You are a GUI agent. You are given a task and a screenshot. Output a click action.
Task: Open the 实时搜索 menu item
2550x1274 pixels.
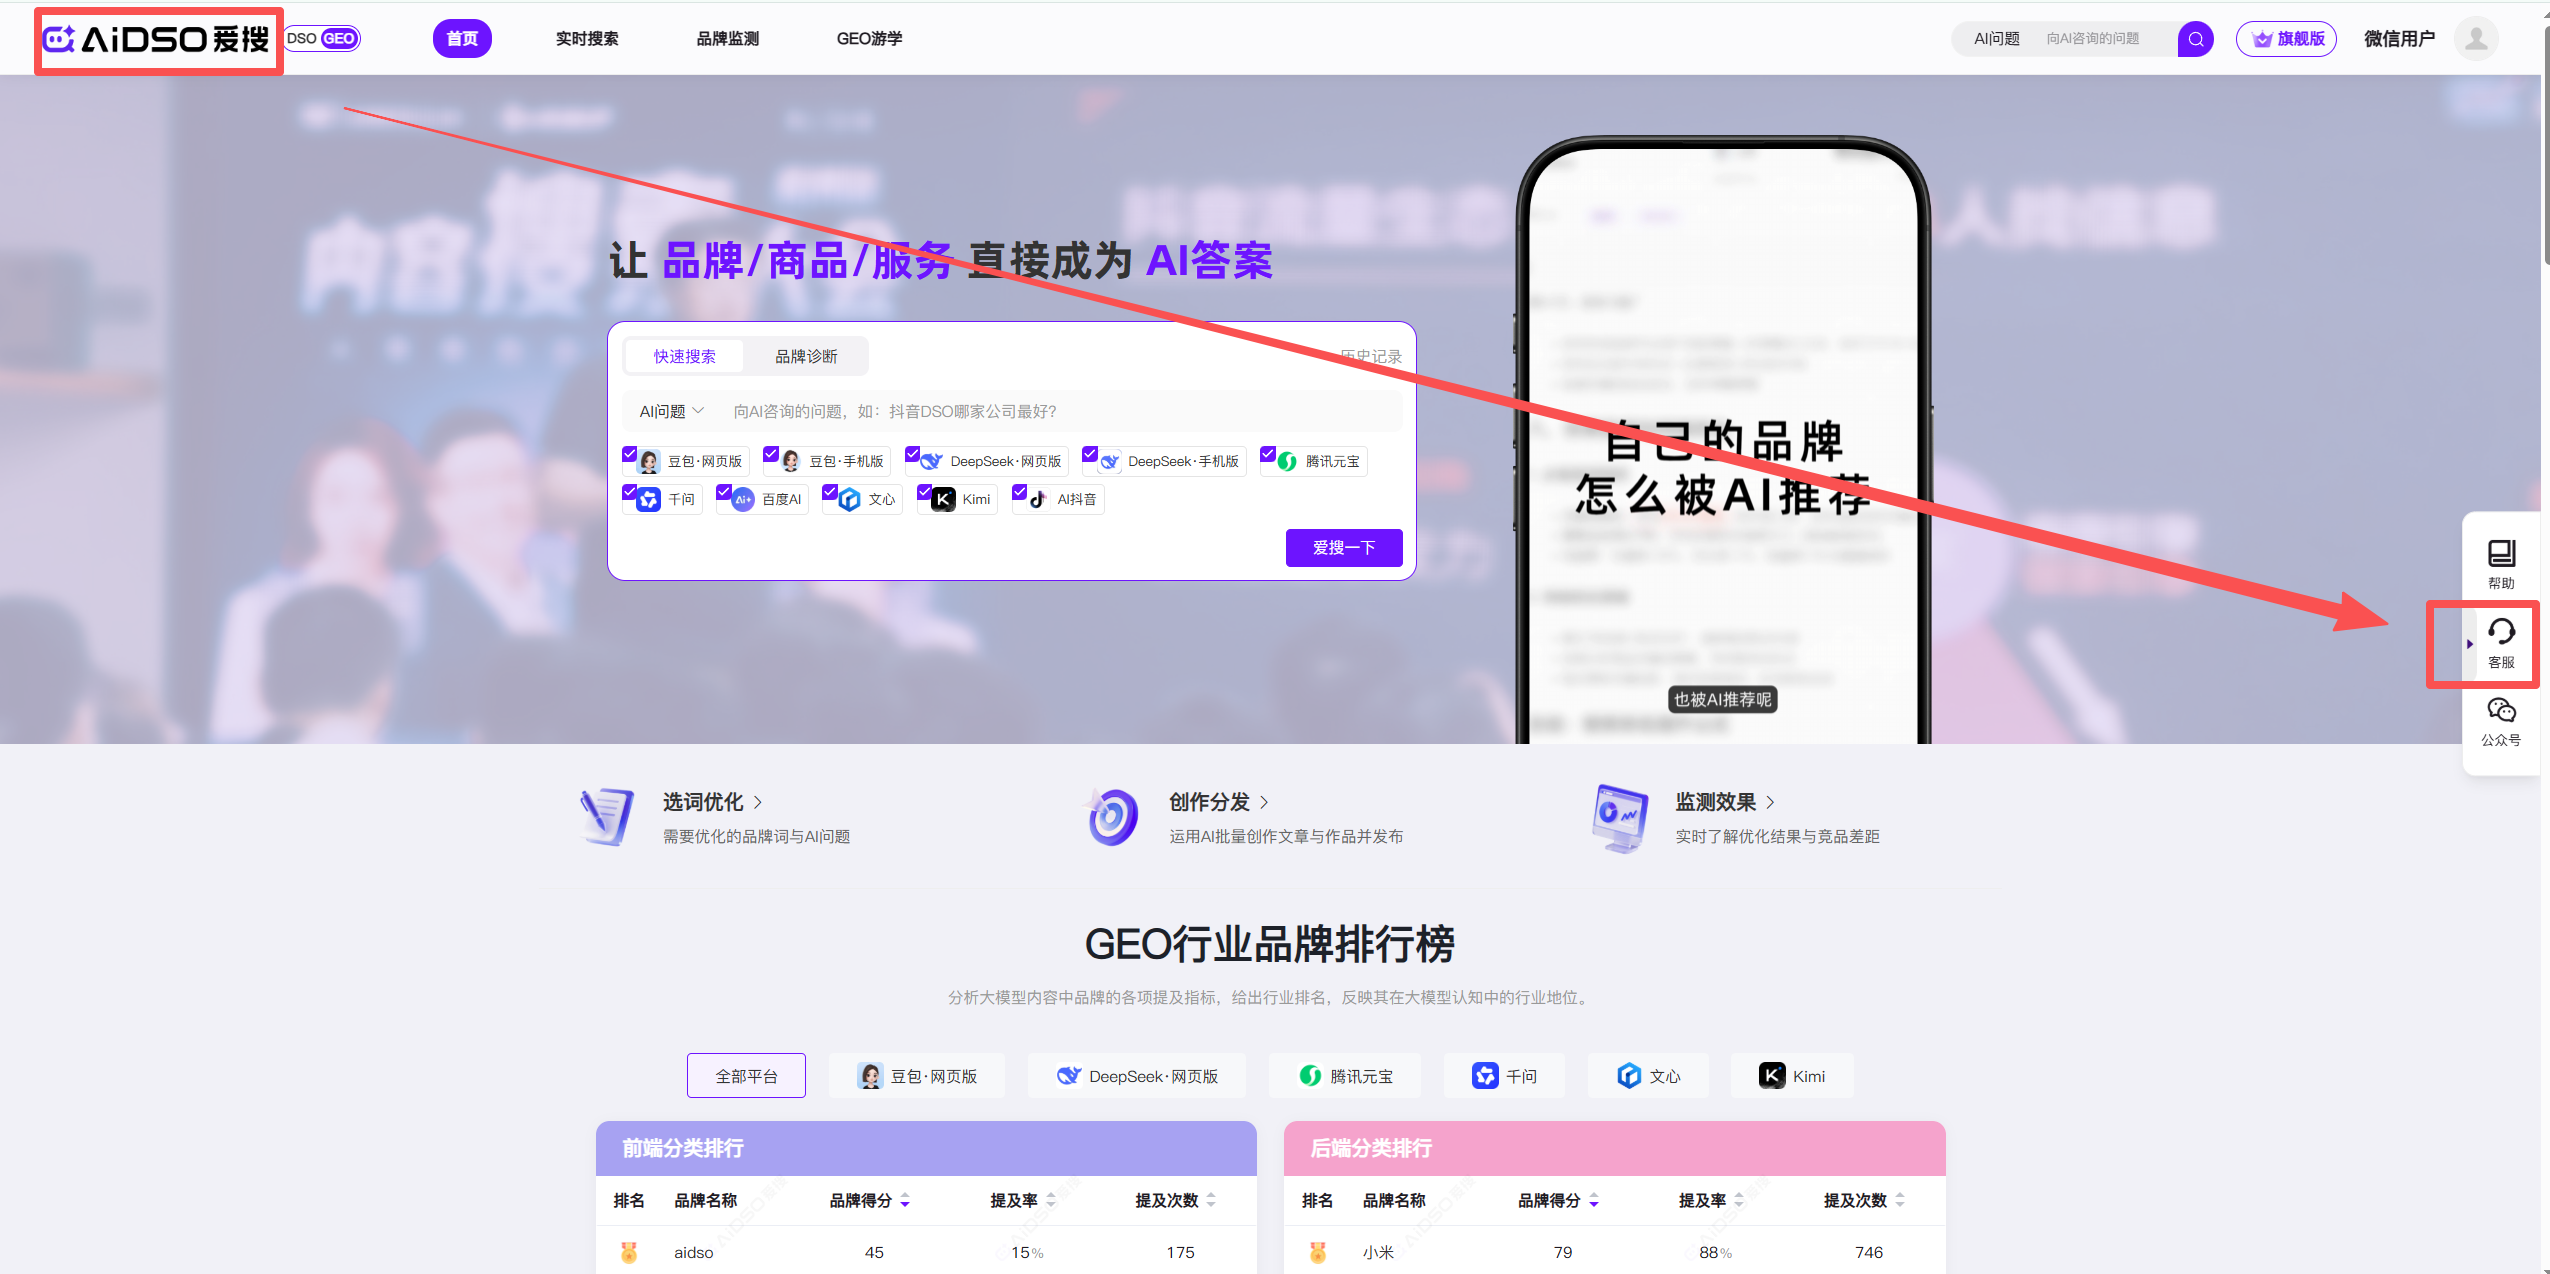[x=587, y=39]
